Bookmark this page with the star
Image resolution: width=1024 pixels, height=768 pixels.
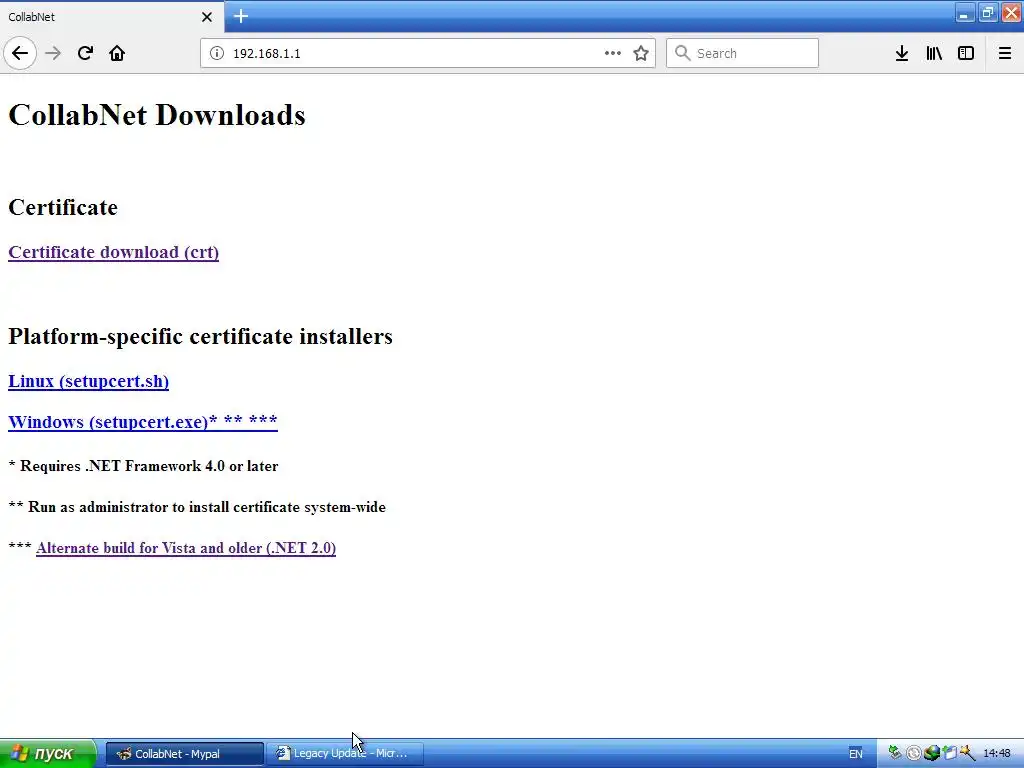pos(641,53)
